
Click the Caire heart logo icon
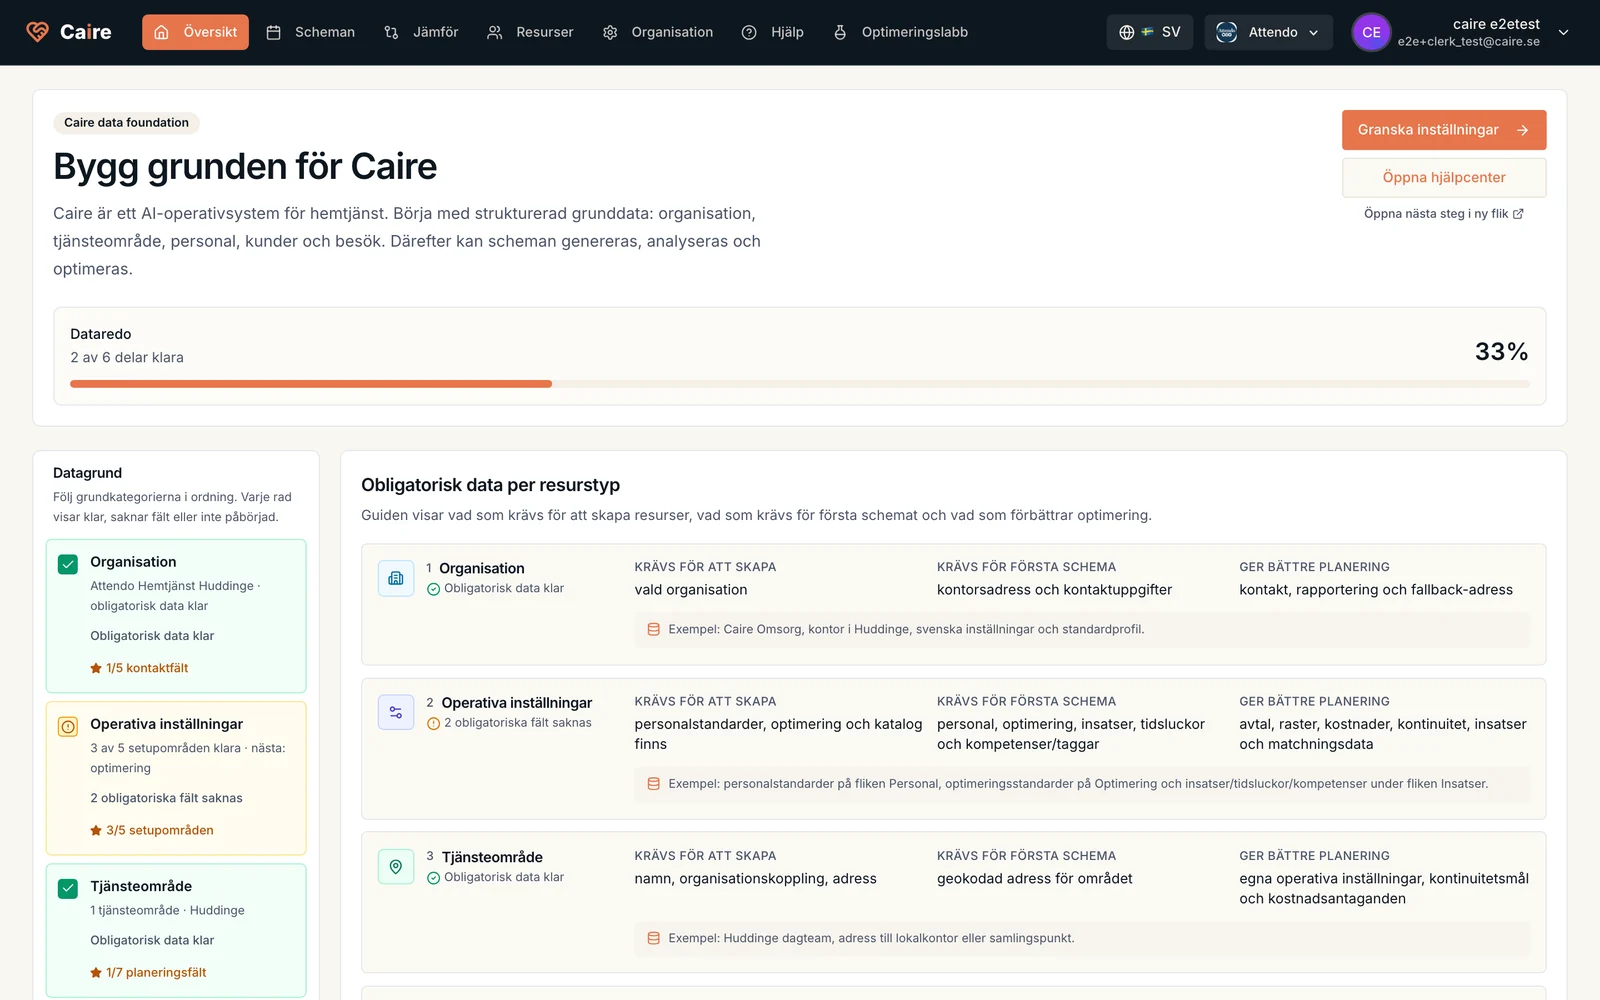(37, 32)
